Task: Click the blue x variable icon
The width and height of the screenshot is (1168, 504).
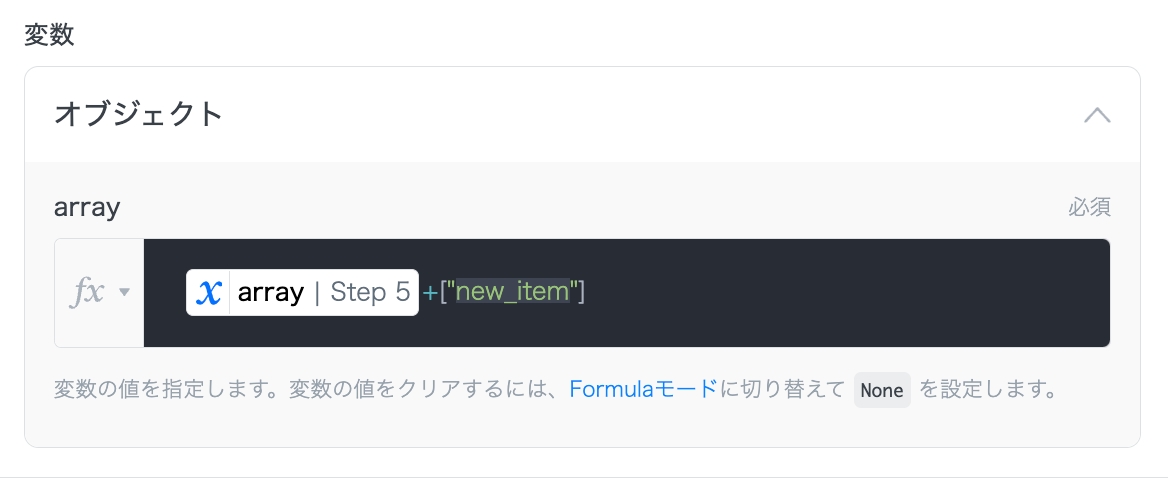Action: click(x=208, y=292)
